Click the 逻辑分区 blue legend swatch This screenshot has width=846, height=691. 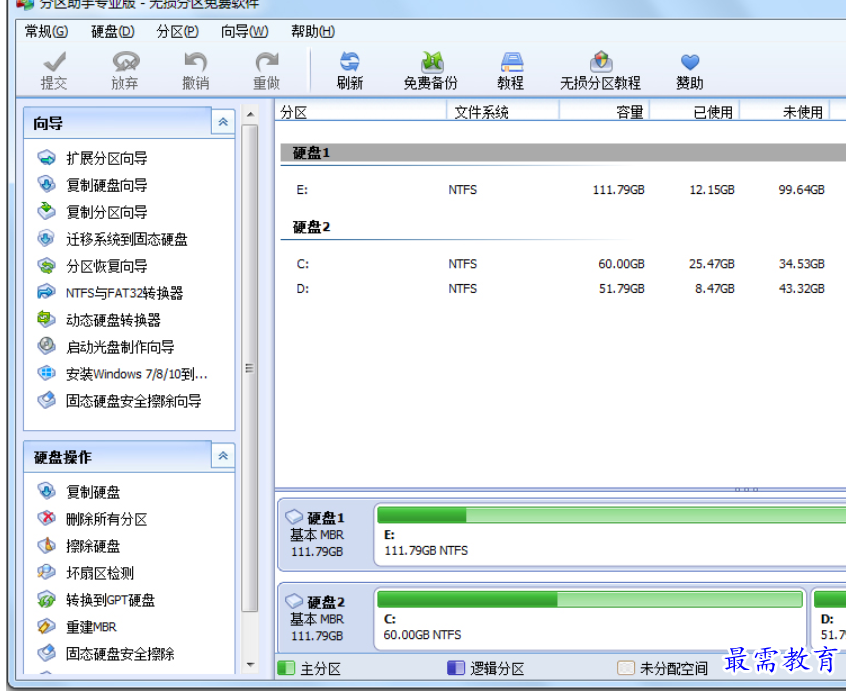pos(456,668)
